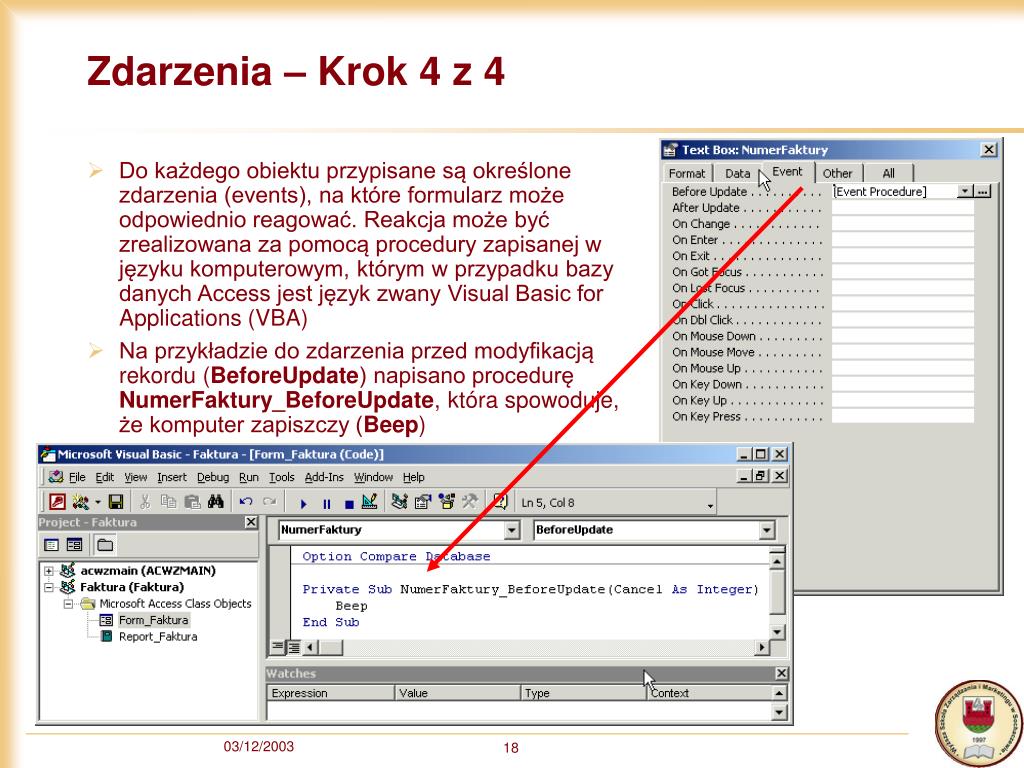Open the Tools menu
Viewport: 1024px width, 768px height.
[281, 477]
